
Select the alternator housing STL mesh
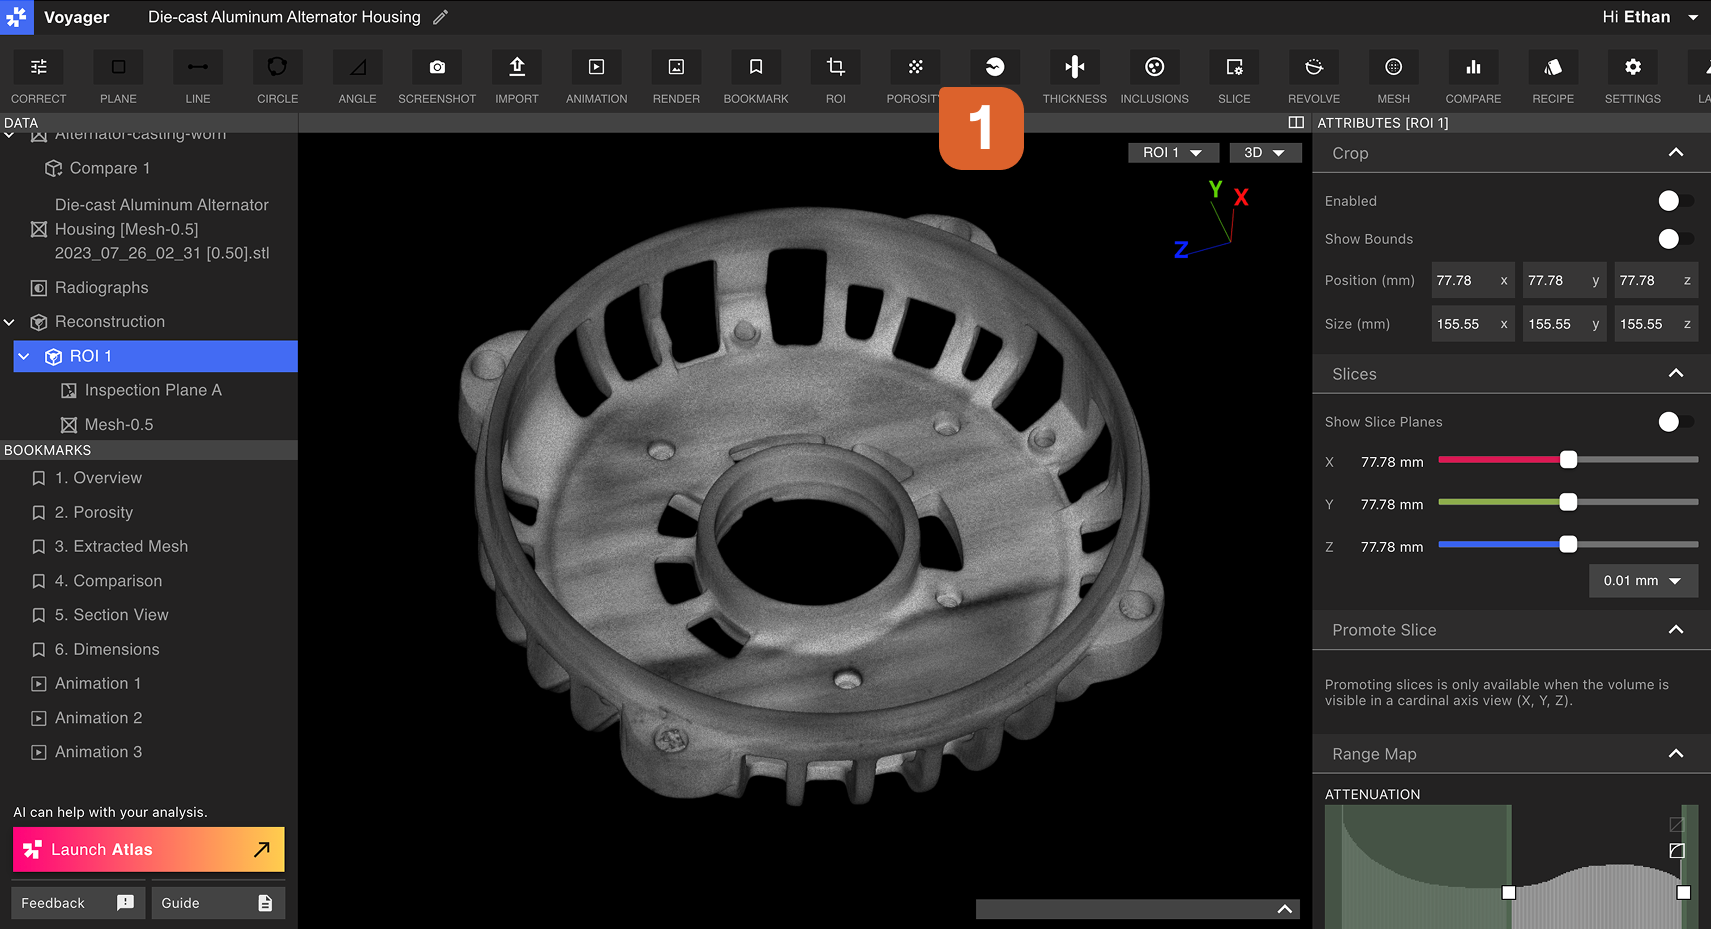point(161,229)
